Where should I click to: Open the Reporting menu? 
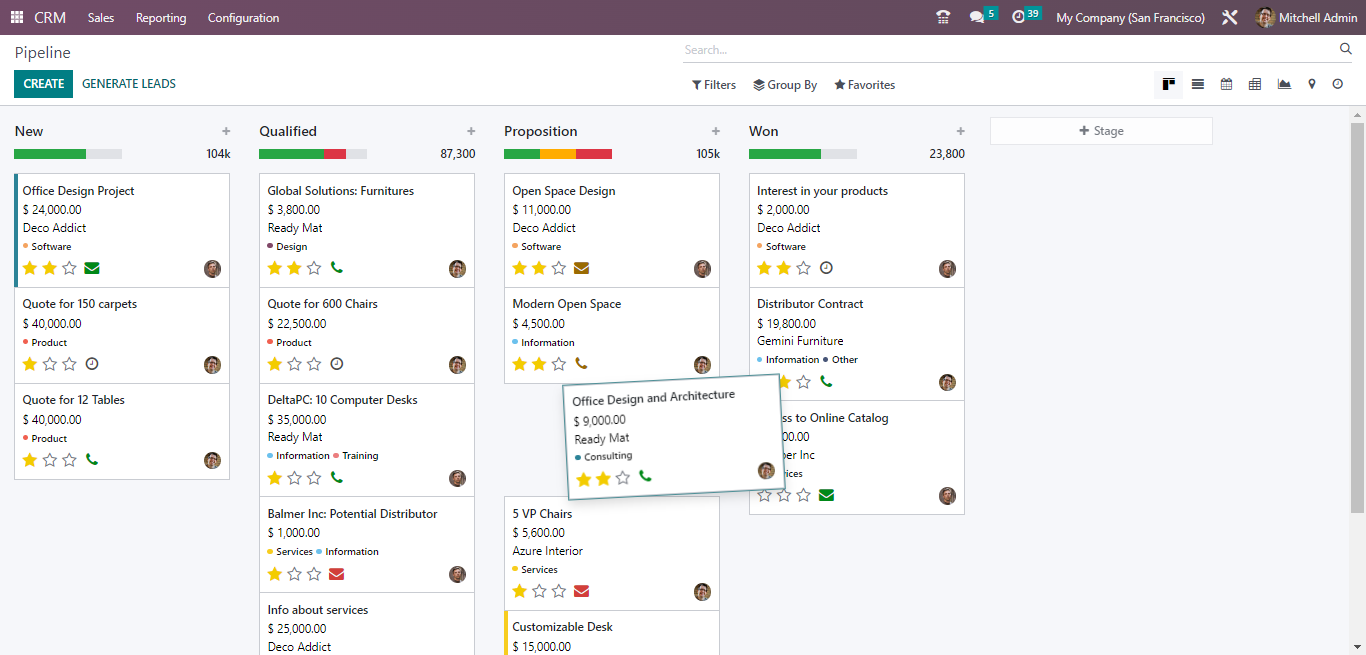coord(161,18)
